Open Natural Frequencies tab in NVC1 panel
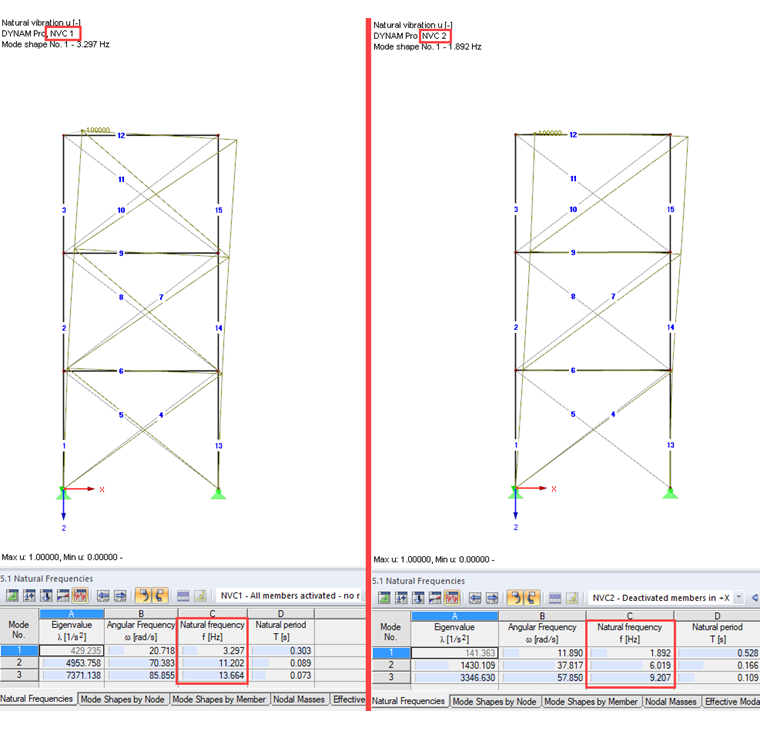Screen dimensions: 760x729 click(x=37, y=698)
